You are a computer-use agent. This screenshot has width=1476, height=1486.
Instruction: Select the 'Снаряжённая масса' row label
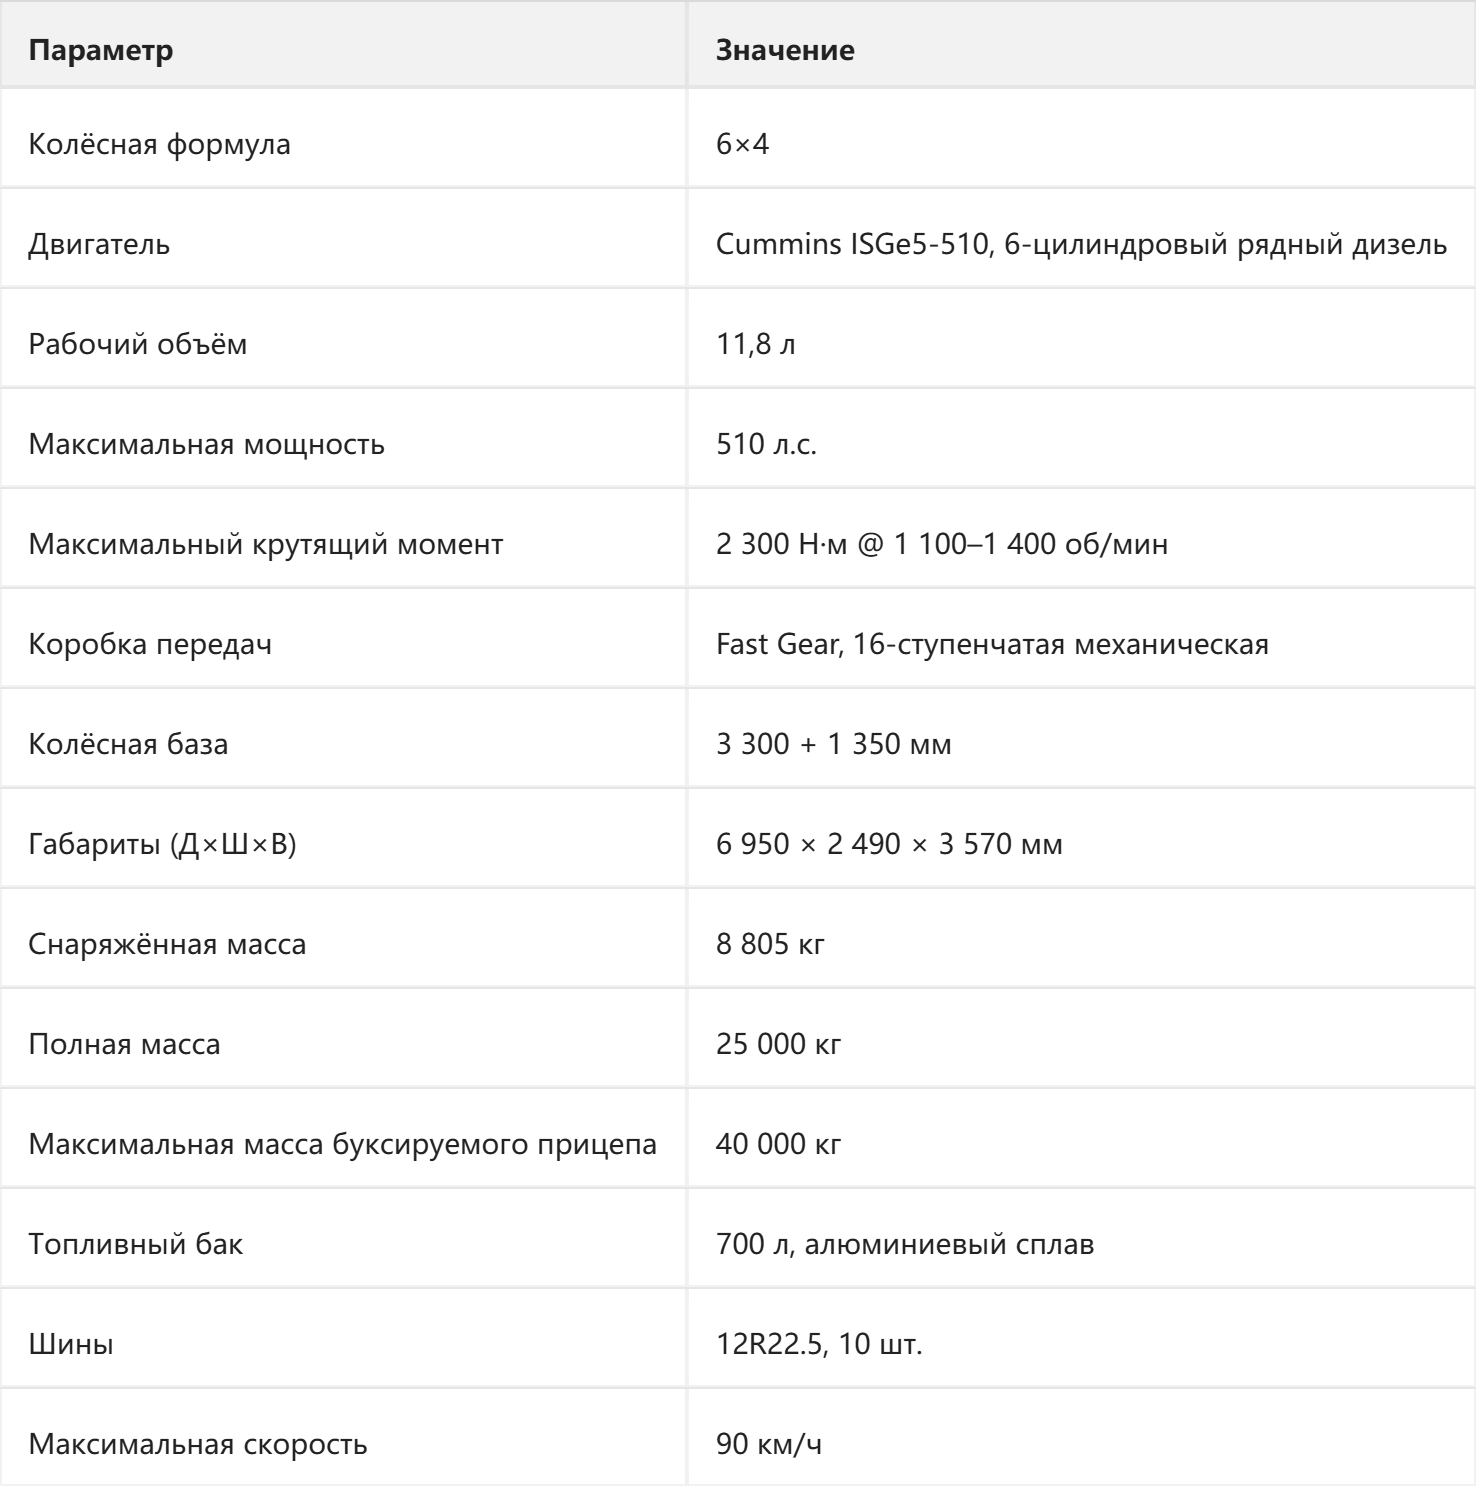167,944
